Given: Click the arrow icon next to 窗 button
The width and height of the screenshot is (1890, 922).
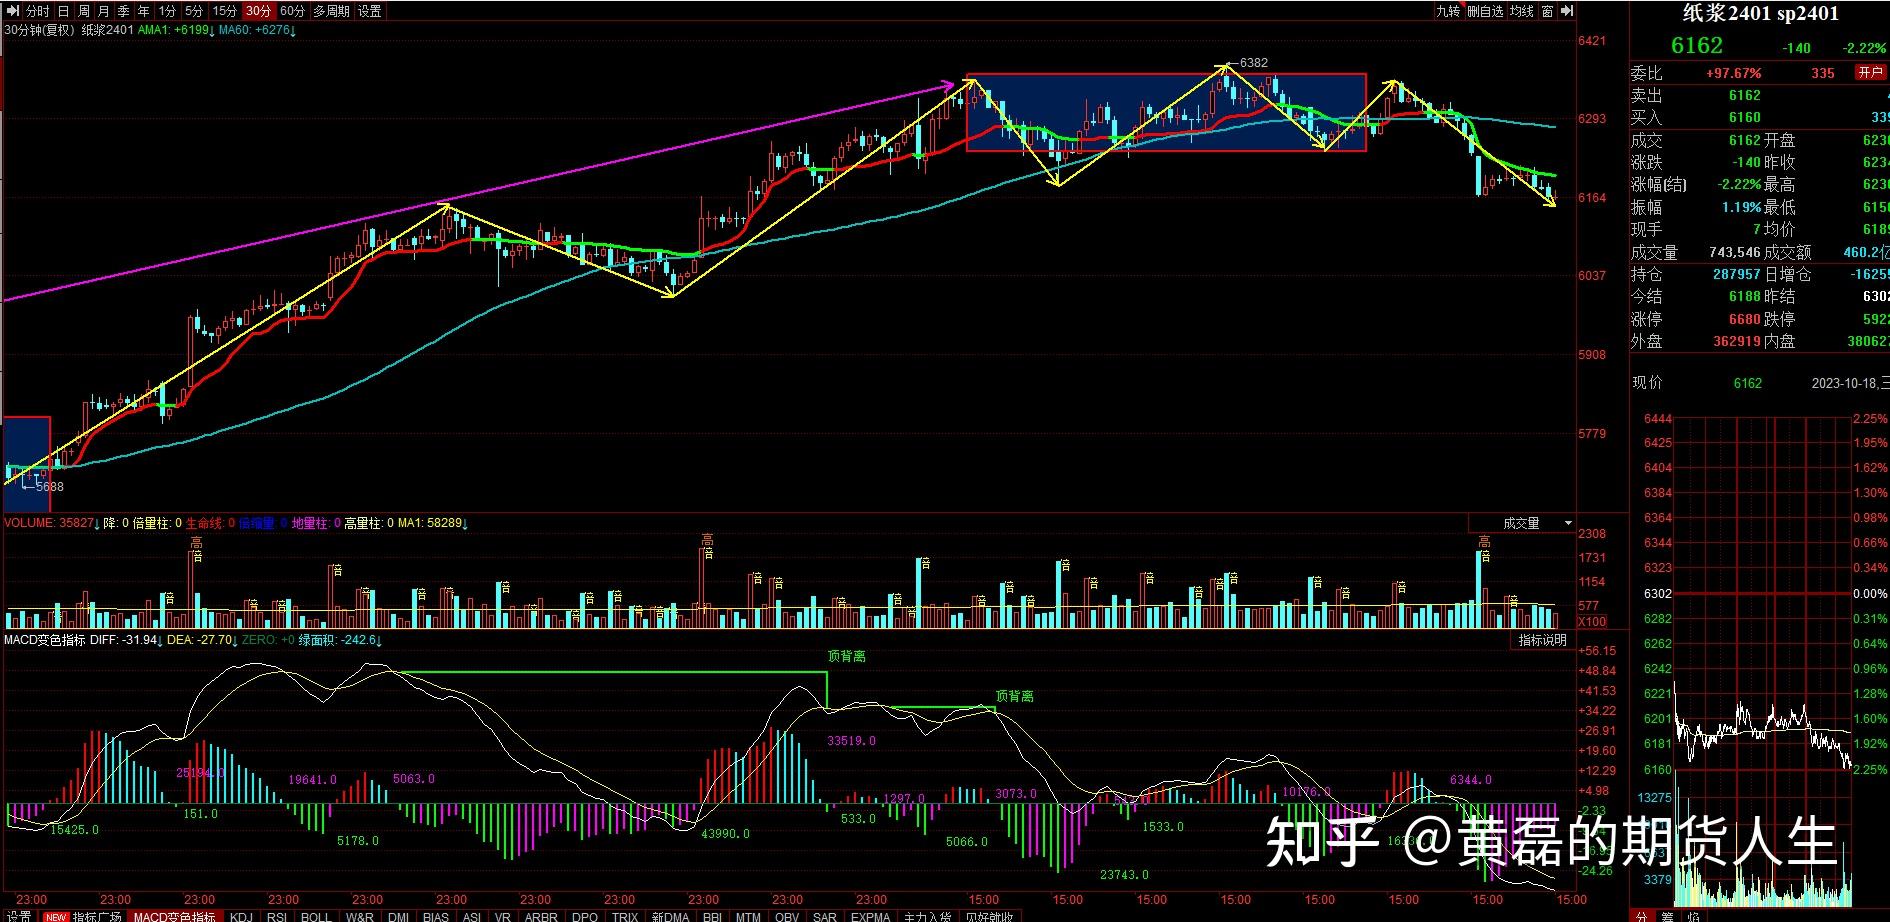Looking at the screenshot, I should [x=1567, y=11].
